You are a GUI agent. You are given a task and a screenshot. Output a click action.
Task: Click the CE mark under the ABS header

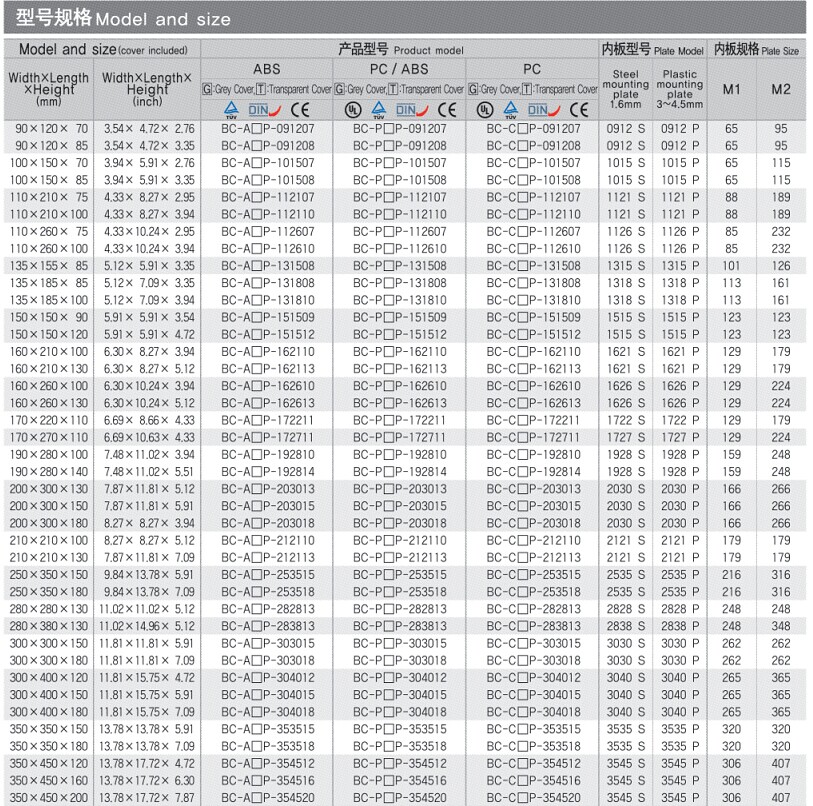(300, 110)
